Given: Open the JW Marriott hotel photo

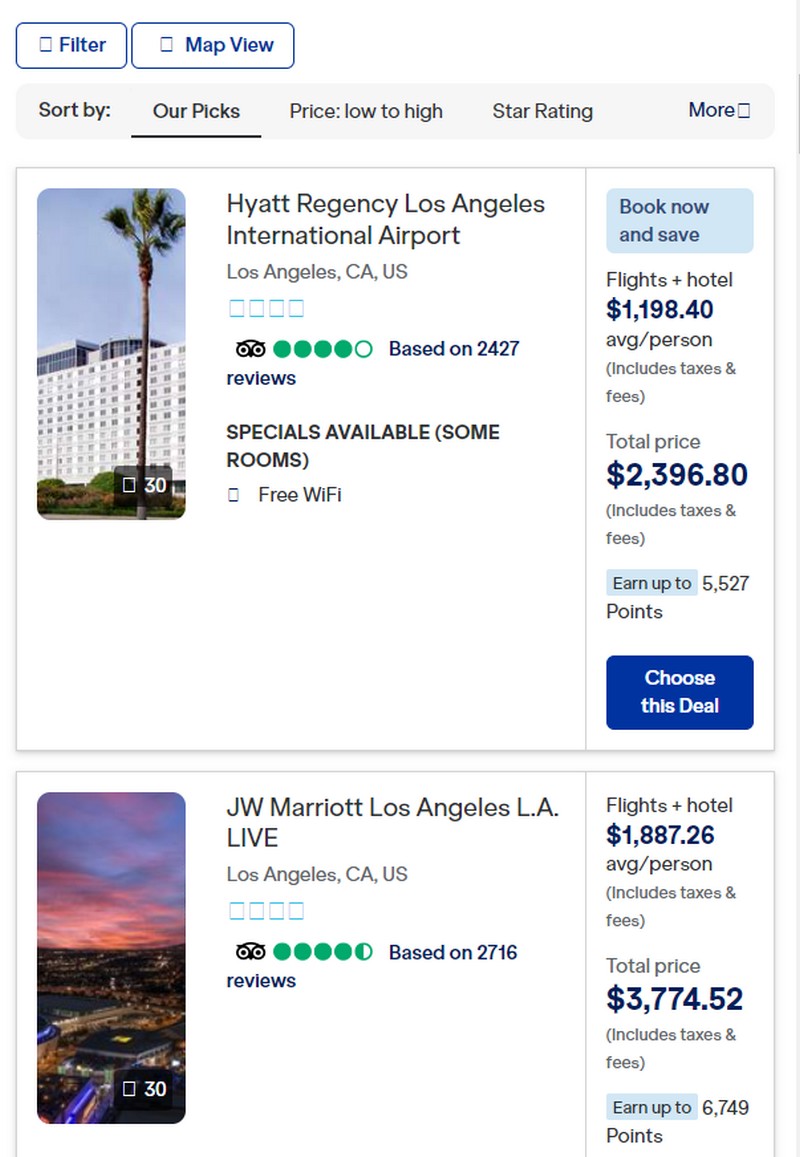Looking at the screenshot, I should click(111, 958).
